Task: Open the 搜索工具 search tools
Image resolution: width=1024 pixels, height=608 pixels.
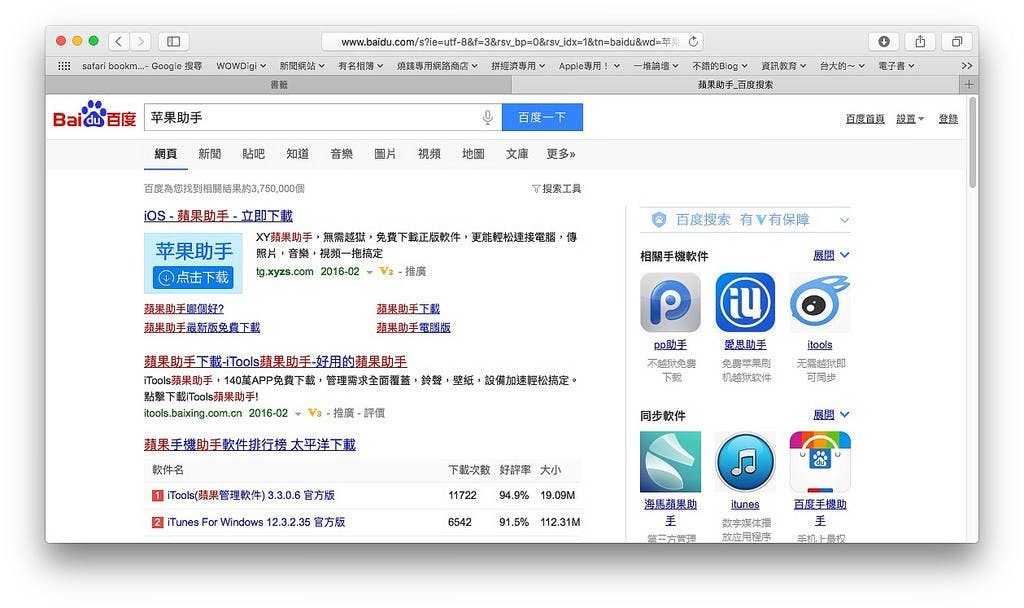Action: point(556,189)
